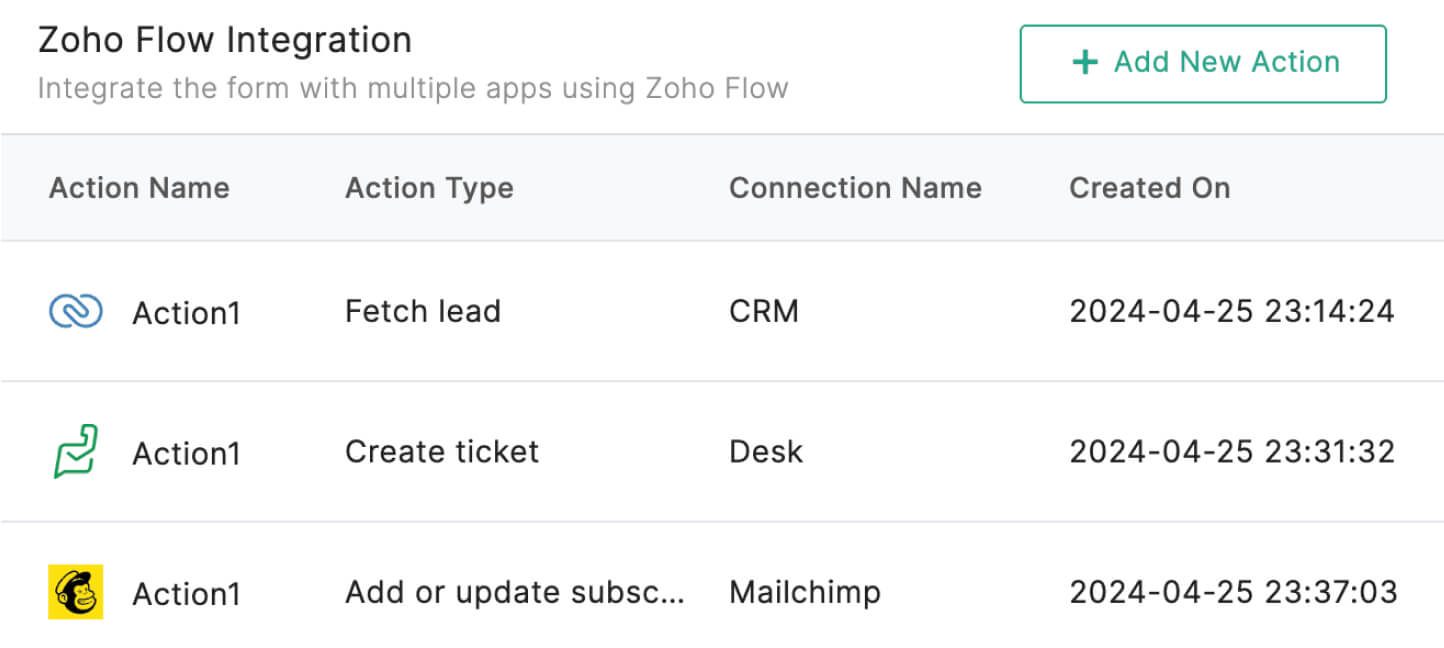Sort by the Action Name column header
Viewport: 1444px width, 648px height.
(139, 188)
